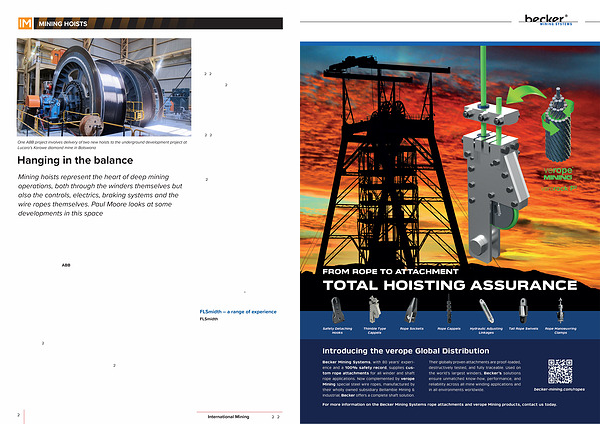Click the becker Mining Systems logo
This screenshot has height=424, width=600.
(x=548, y=20)
